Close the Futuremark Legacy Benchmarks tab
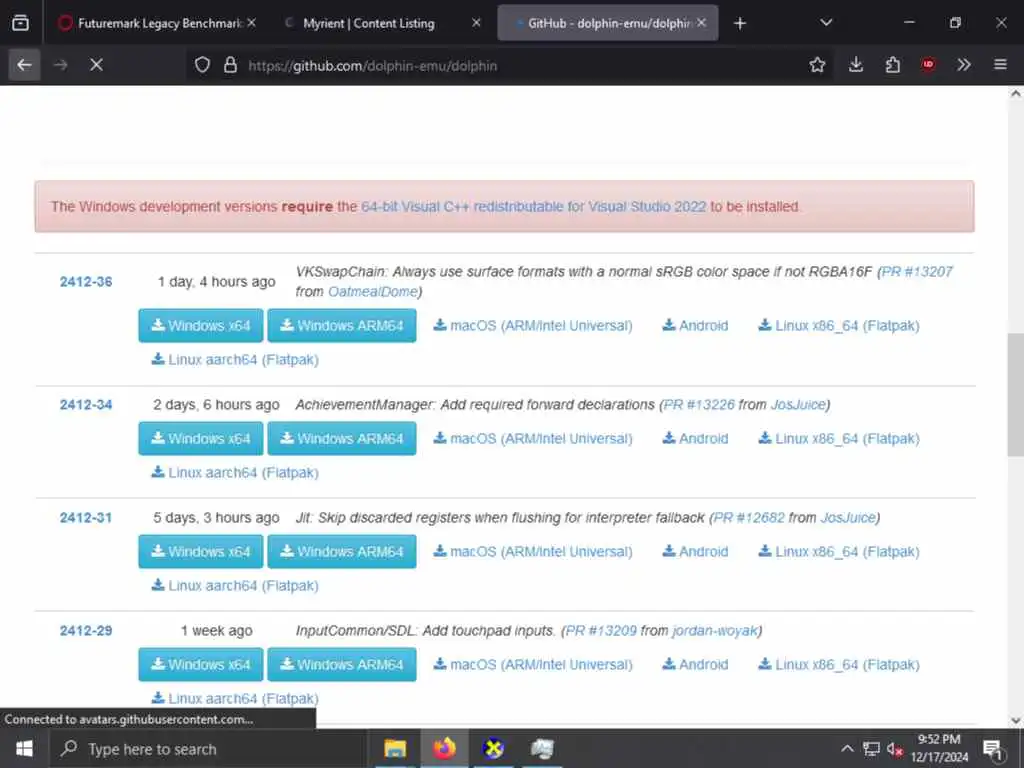 click(x=251, y=23)
